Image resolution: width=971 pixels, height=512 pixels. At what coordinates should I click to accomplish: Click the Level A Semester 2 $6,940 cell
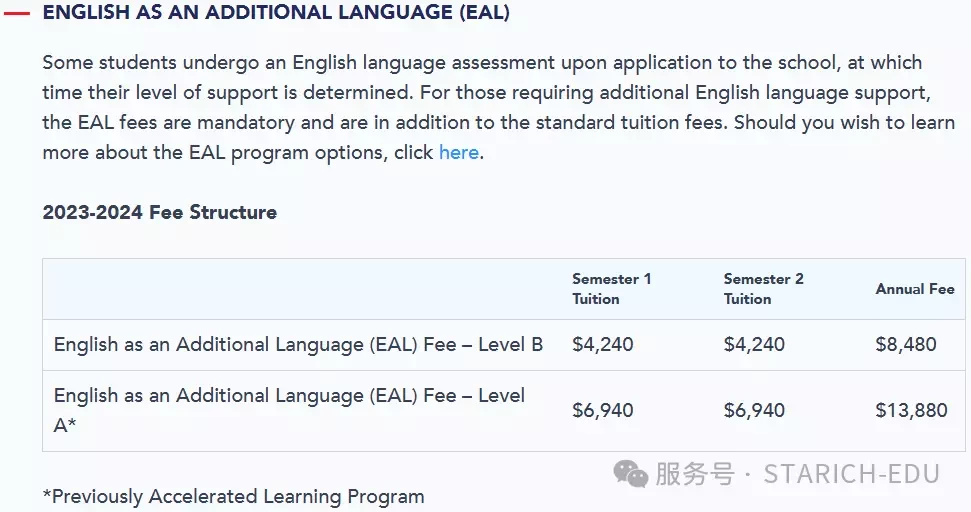[x=754, y=410]
